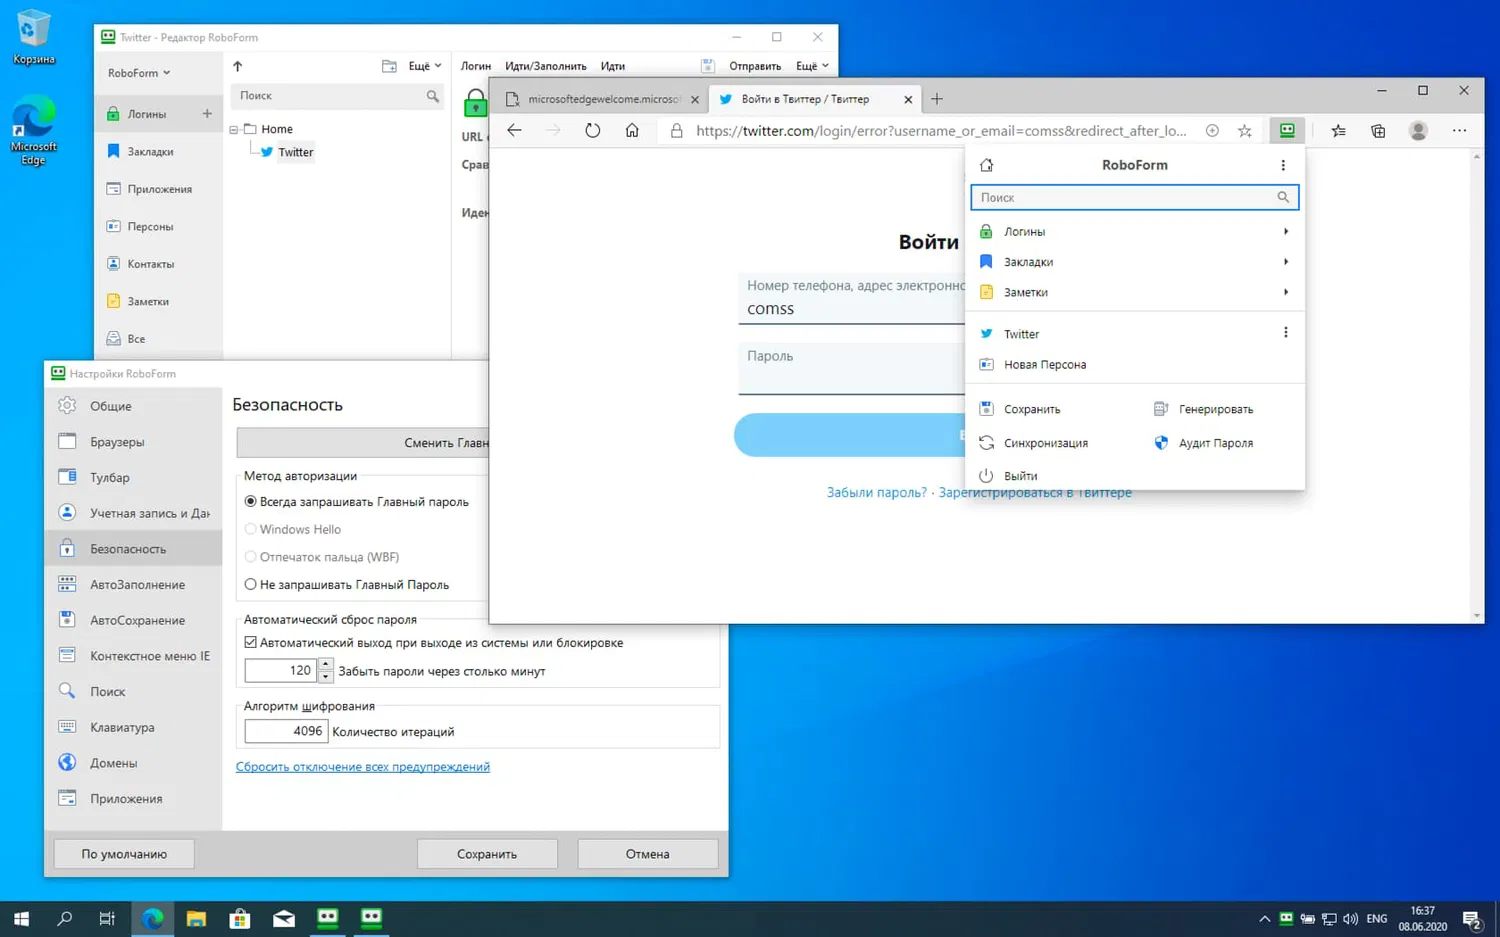Screen dimensions: 1500x937
Task: Refresh the Twitter page in Edge
Action: coord(593,130)
